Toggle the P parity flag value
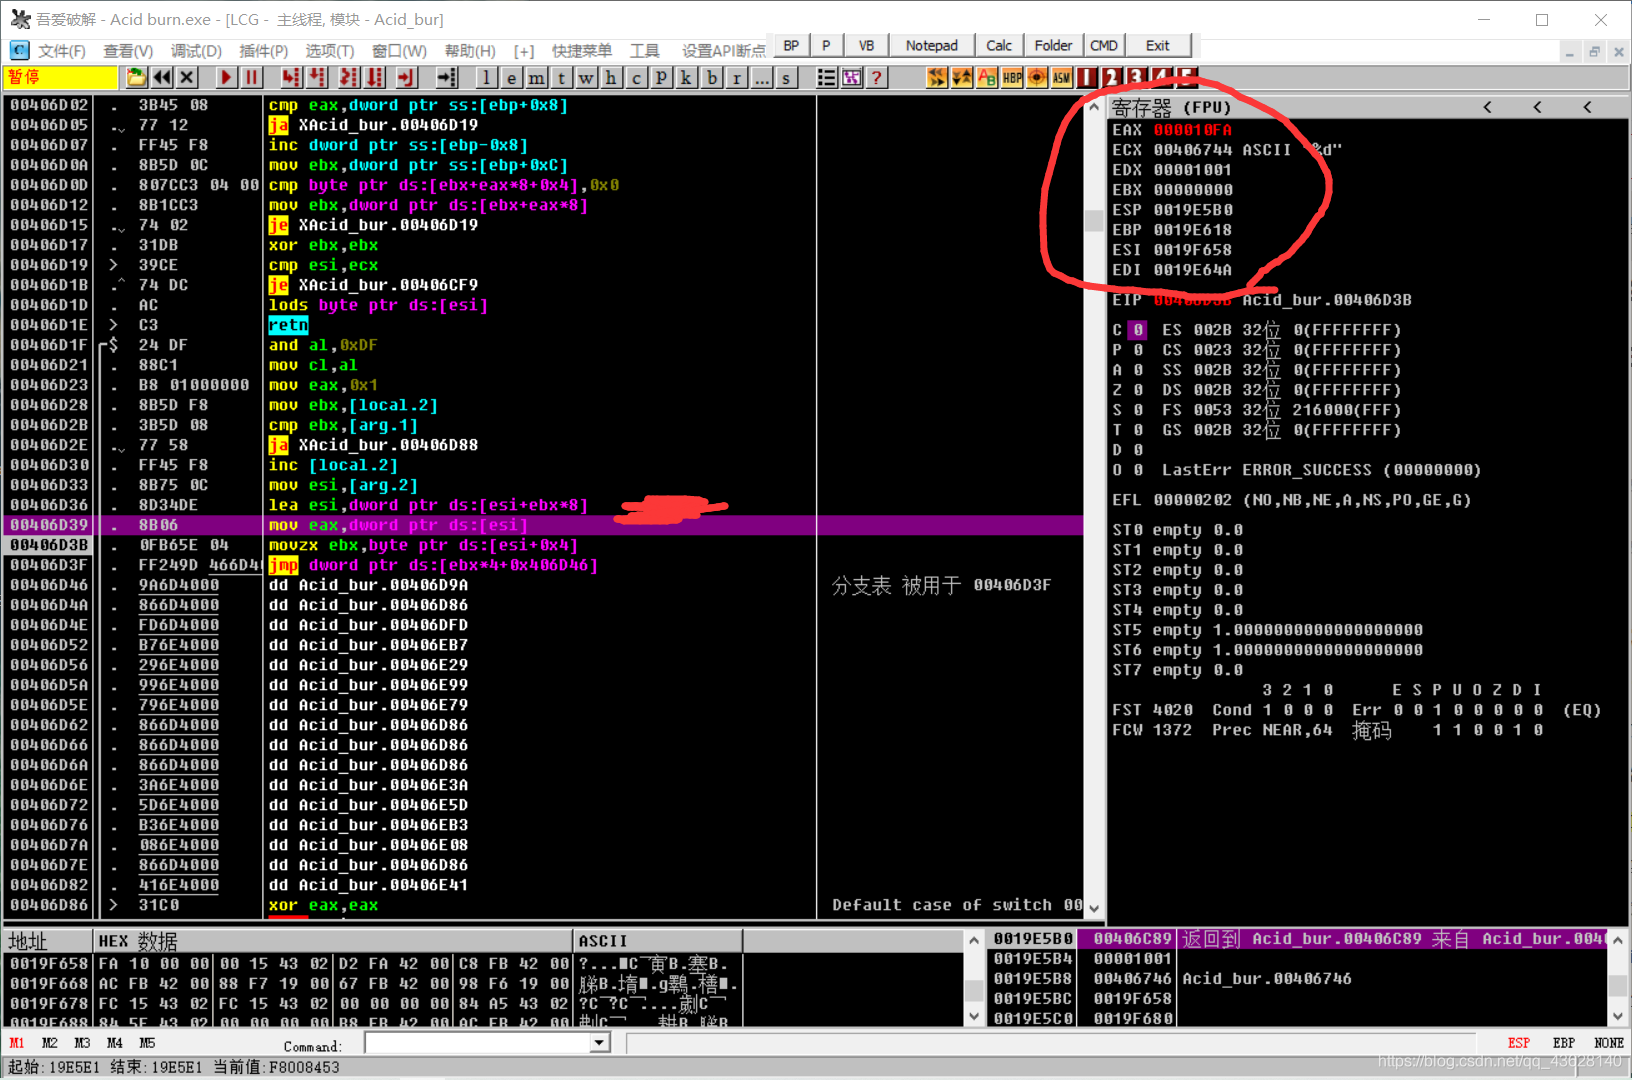The image size is (1632, 1080). tap(1138, 350)
